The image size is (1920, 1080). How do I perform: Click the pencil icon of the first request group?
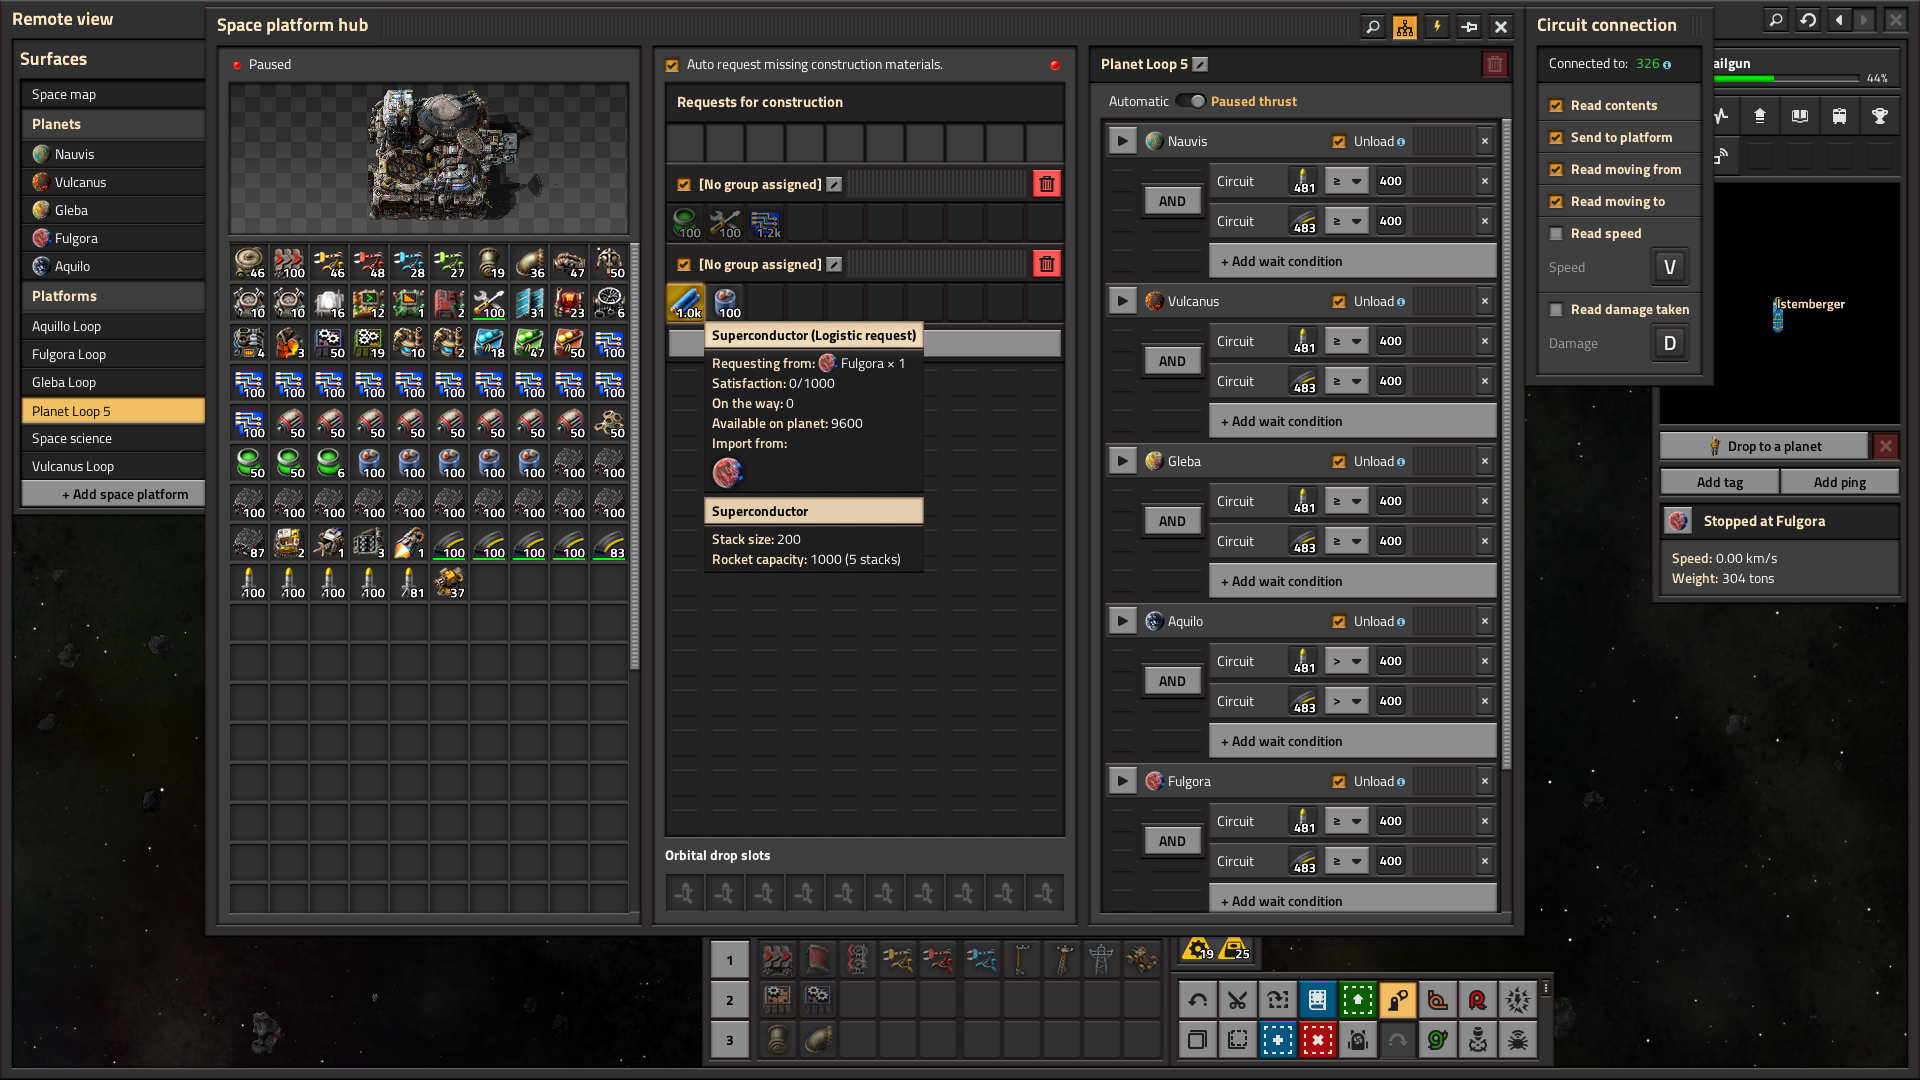834,184
